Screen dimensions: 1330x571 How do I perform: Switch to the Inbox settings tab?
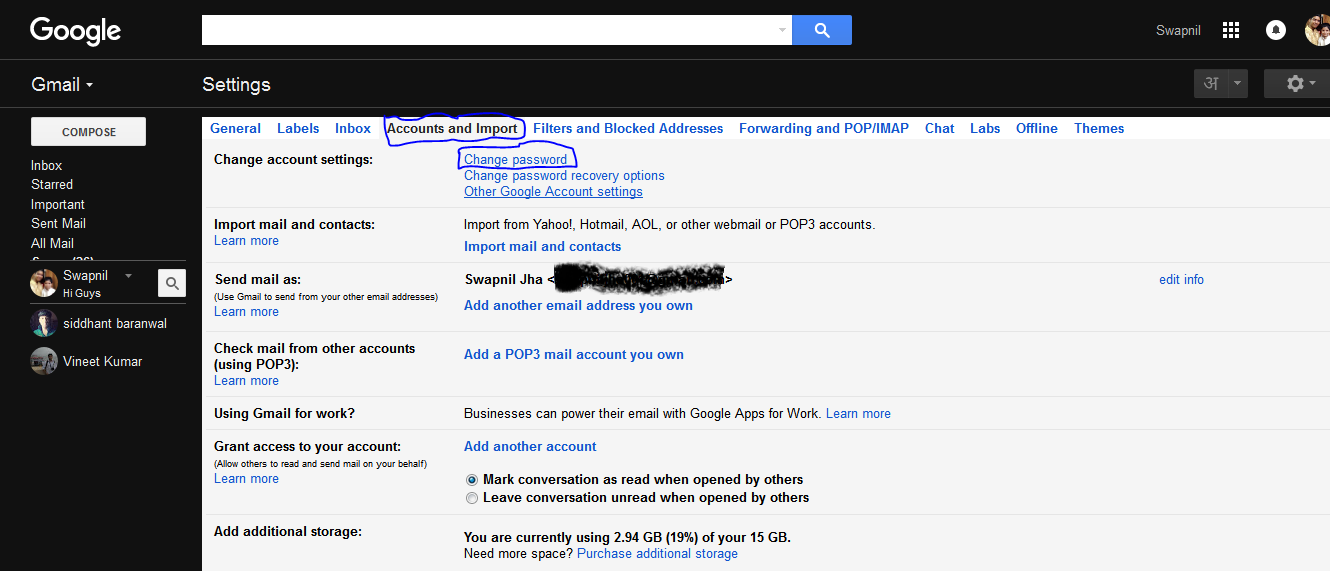pos(353,128)
